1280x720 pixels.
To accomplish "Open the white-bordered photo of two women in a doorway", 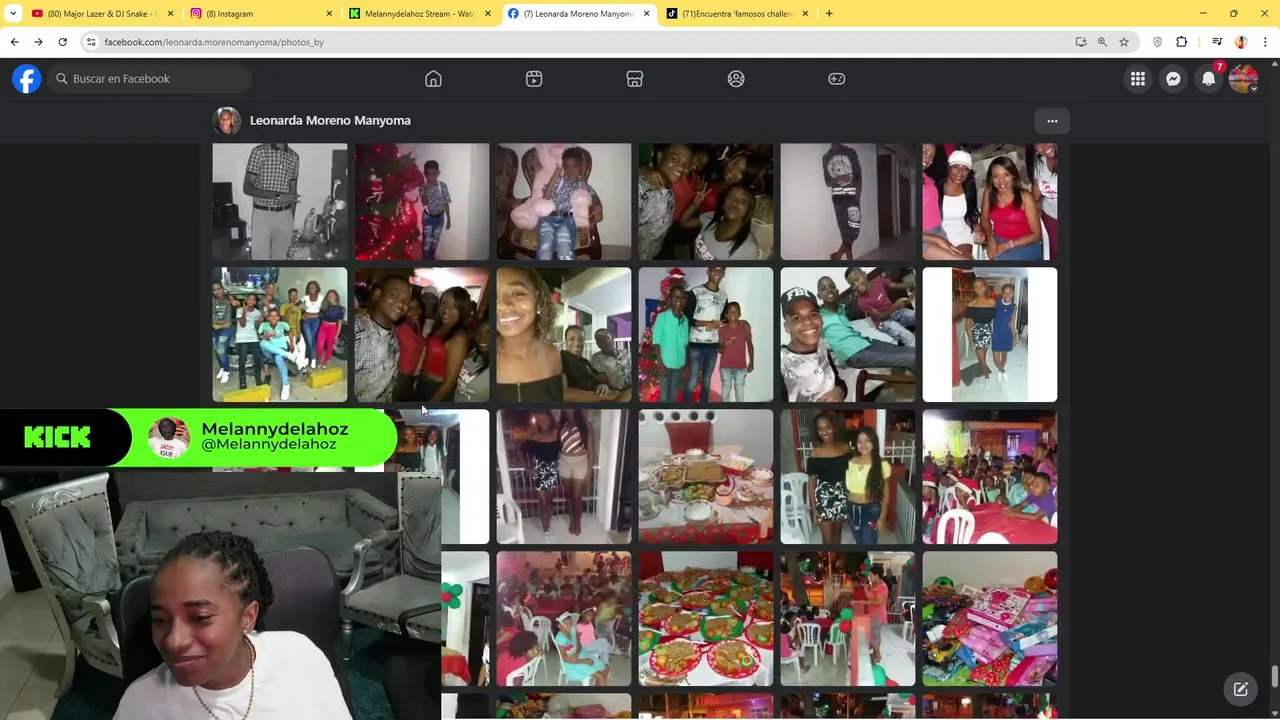I will pyautogui.click(x=990, y=334).
